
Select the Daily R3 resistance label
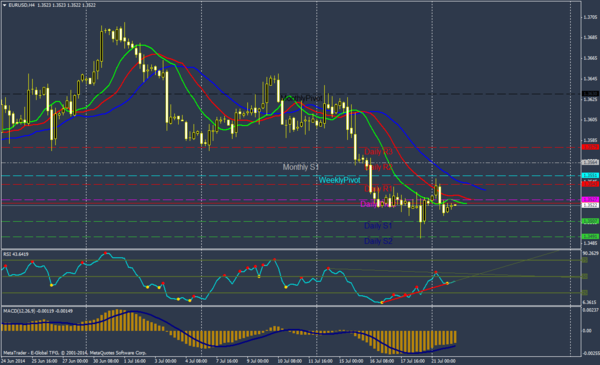tap(378, 152)
